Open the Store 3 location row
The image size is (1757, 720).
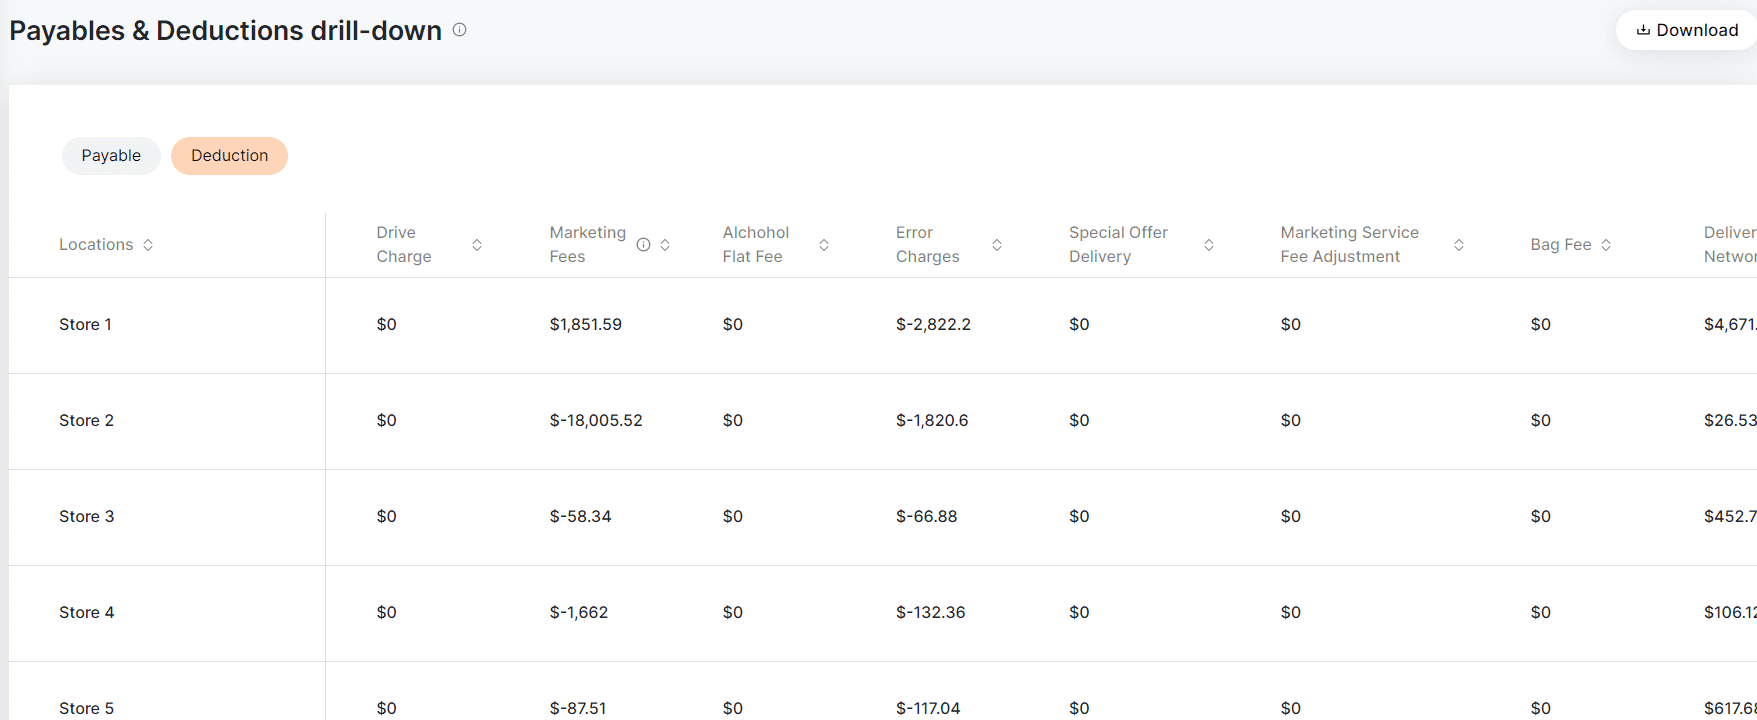[87, 517]
